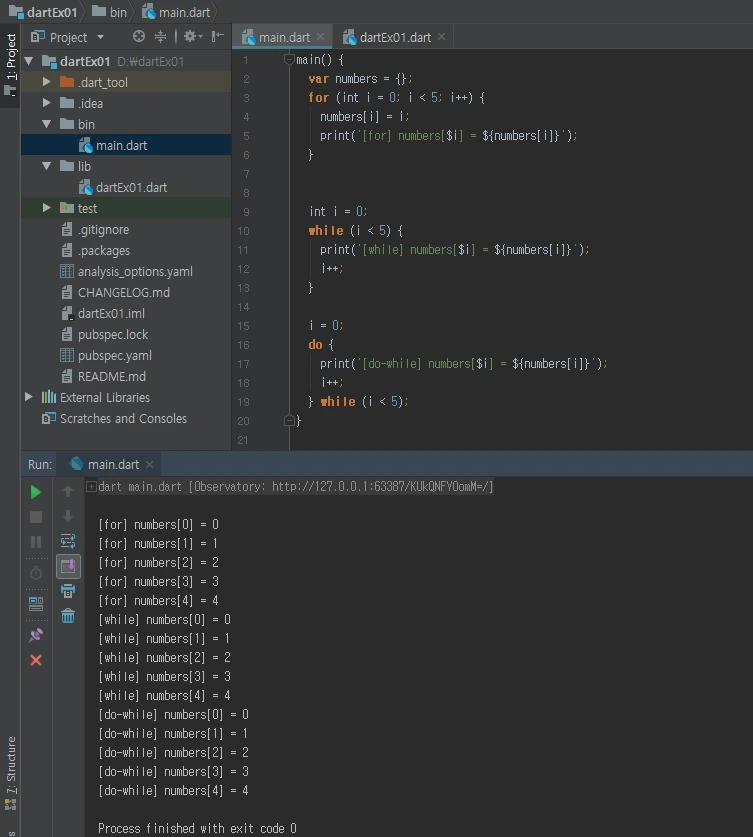753x837 pixels.
Task: Click bin in breadcrumb bar
Action: click(109, 12)
